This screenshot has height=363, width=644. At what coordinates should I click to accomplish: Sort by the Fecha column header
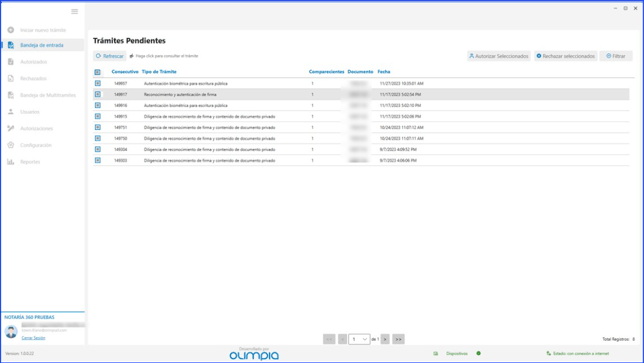(x=384, y=72)
